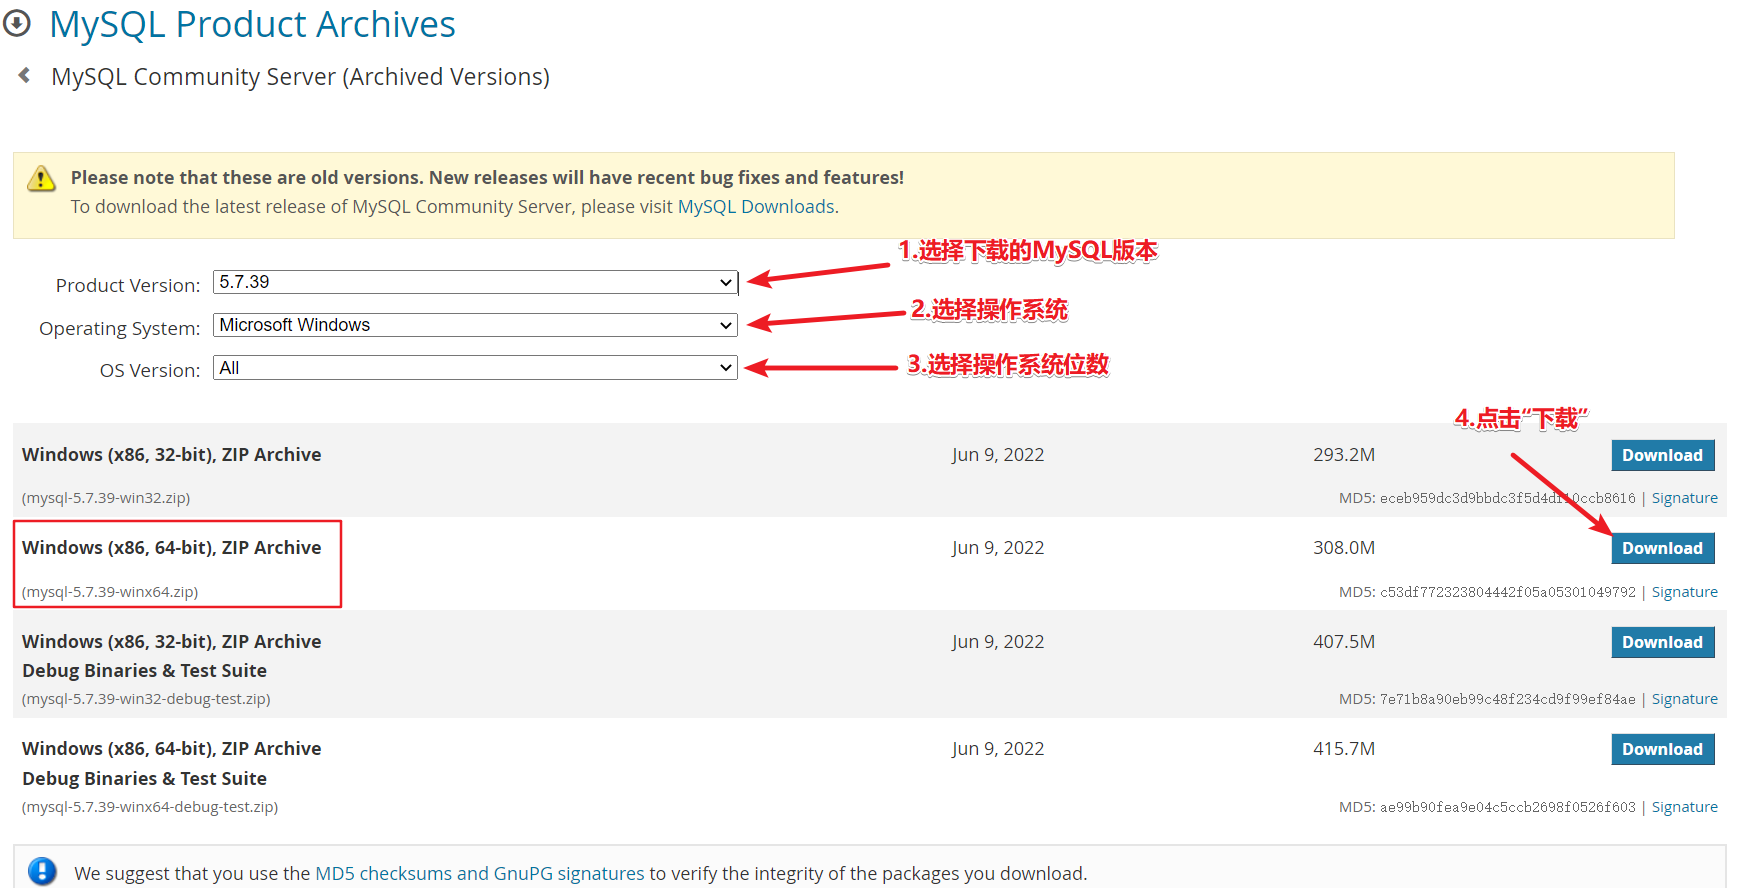Click the OS Version: label
Viewport: 1744px width, 888px height.
coord(150,371)
